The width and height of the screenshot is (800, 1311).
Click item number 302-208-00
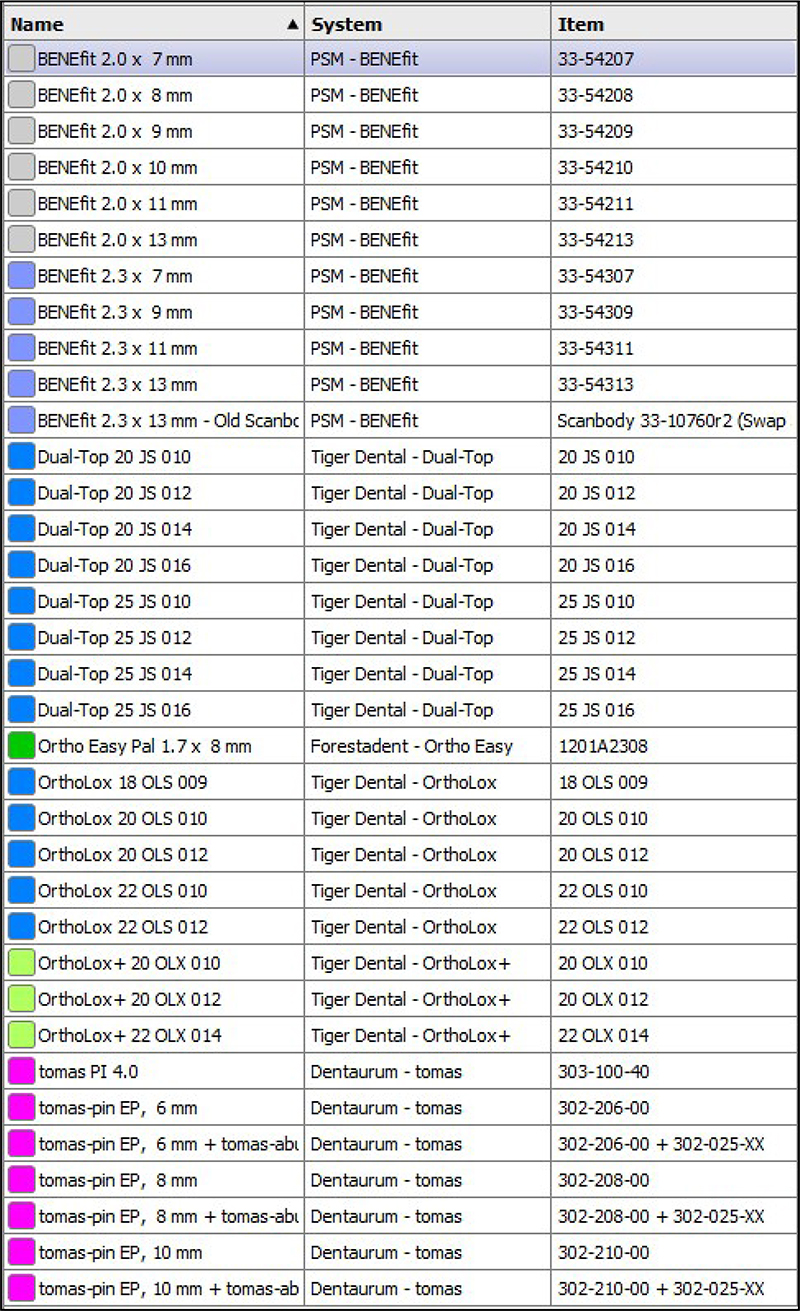click(603, 1180)
